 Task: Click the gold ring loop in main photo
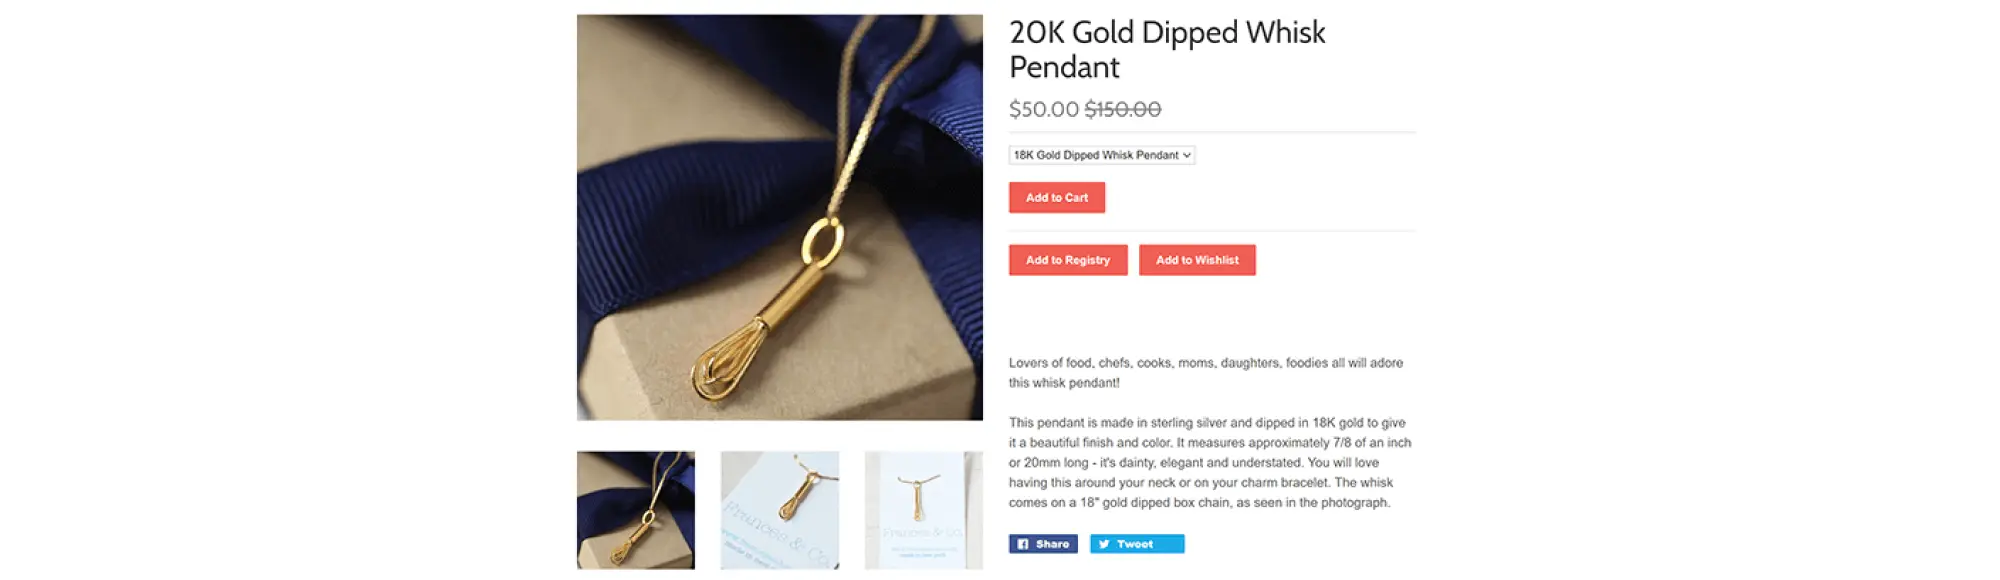click(x=824, y=242)
